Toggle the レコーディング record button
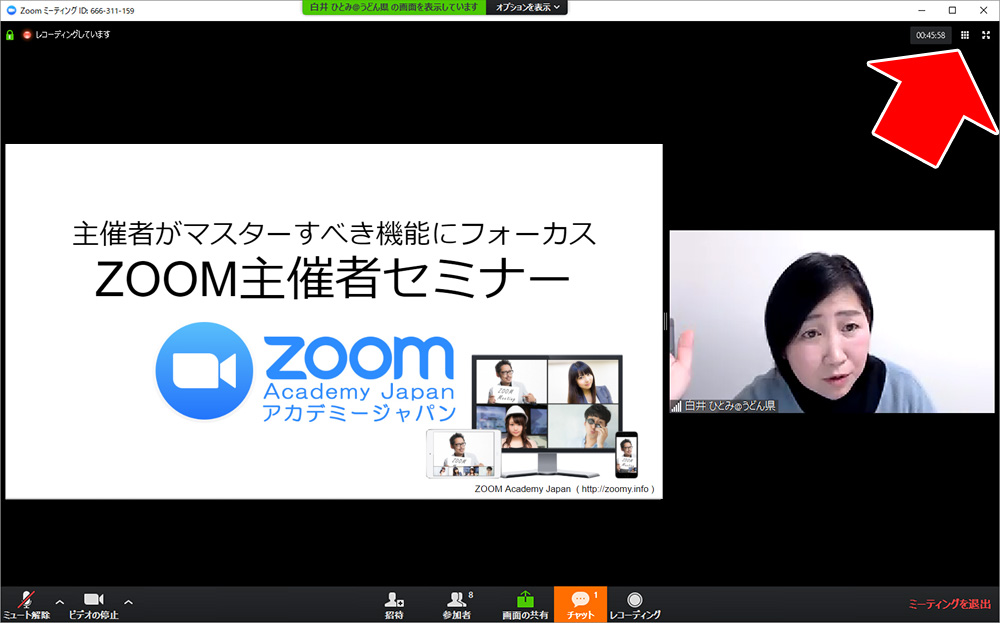Image resolution: width=1000 pixels, height=623 pixels. (x=634, y=603)
